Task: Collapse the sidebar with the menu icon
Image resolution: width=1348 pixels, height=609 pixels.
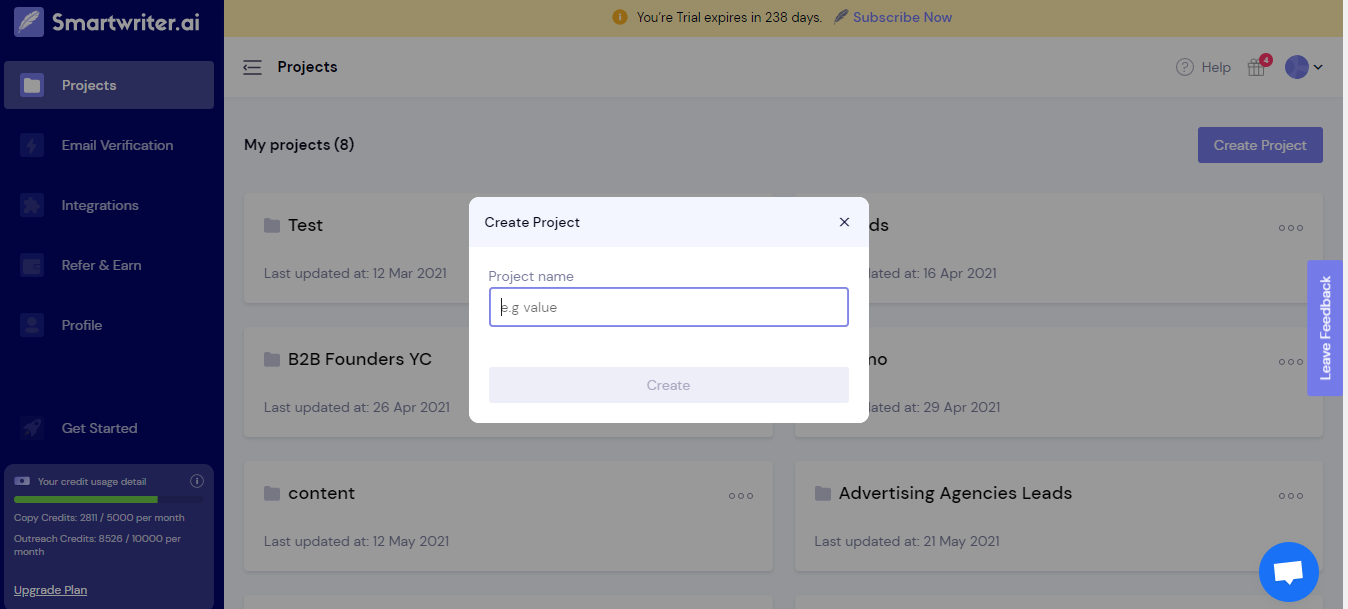Action: [x=252, y=67]
